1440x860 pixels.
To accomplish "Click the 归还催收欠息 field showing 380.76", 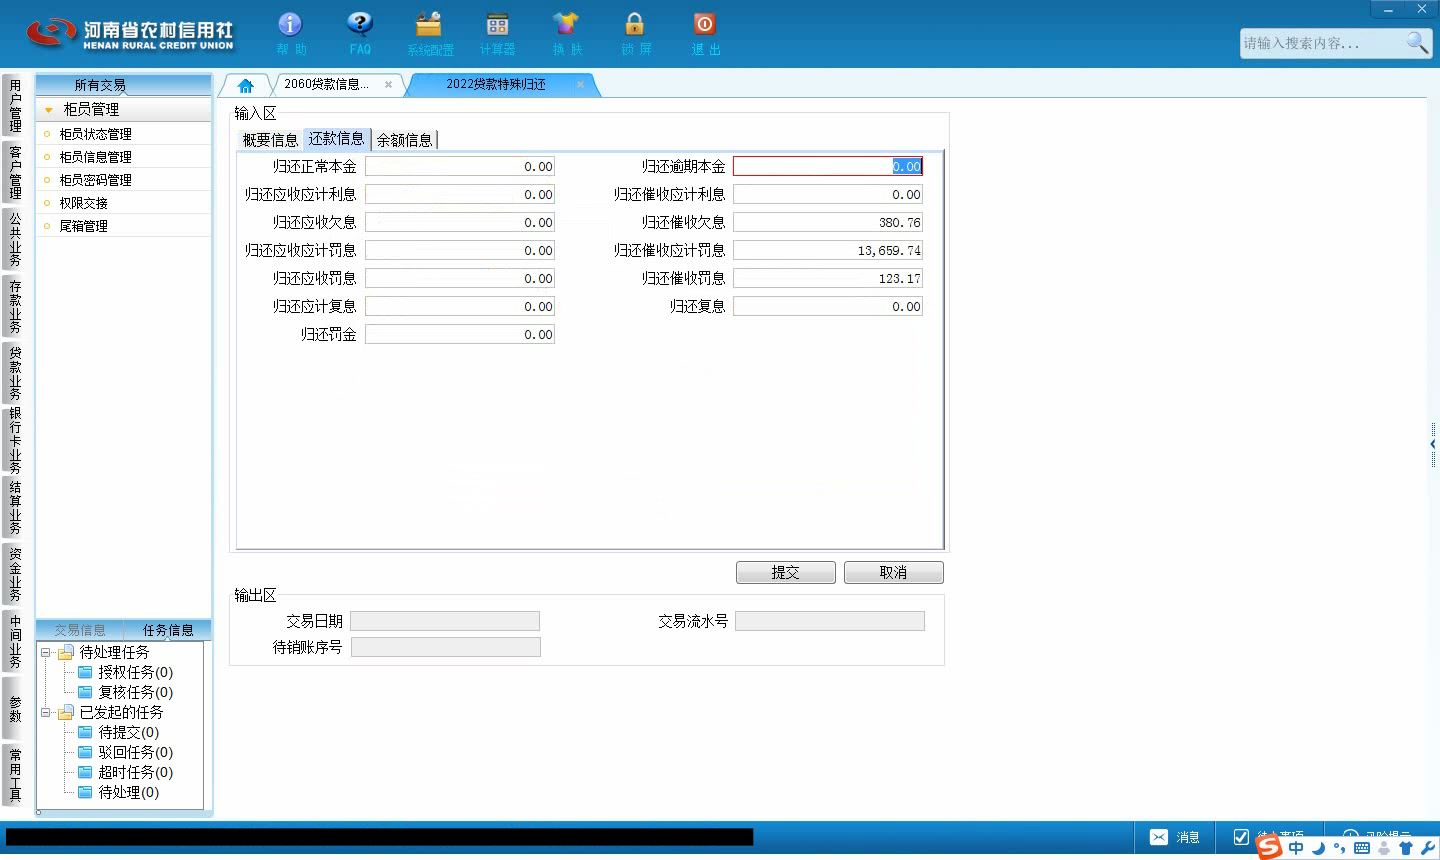I will click(828, 223).
